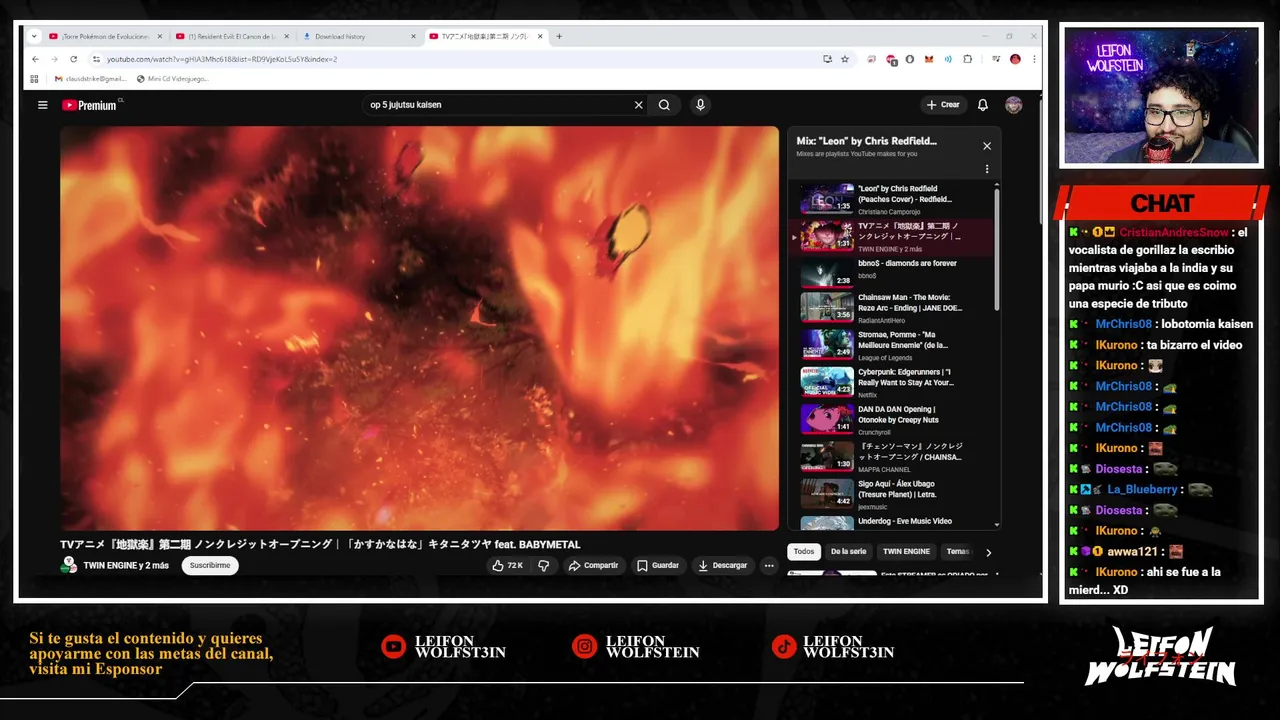Open the Chrome profile avatar
This screenshot has height=720, width=1280.
coord(1015,59)
